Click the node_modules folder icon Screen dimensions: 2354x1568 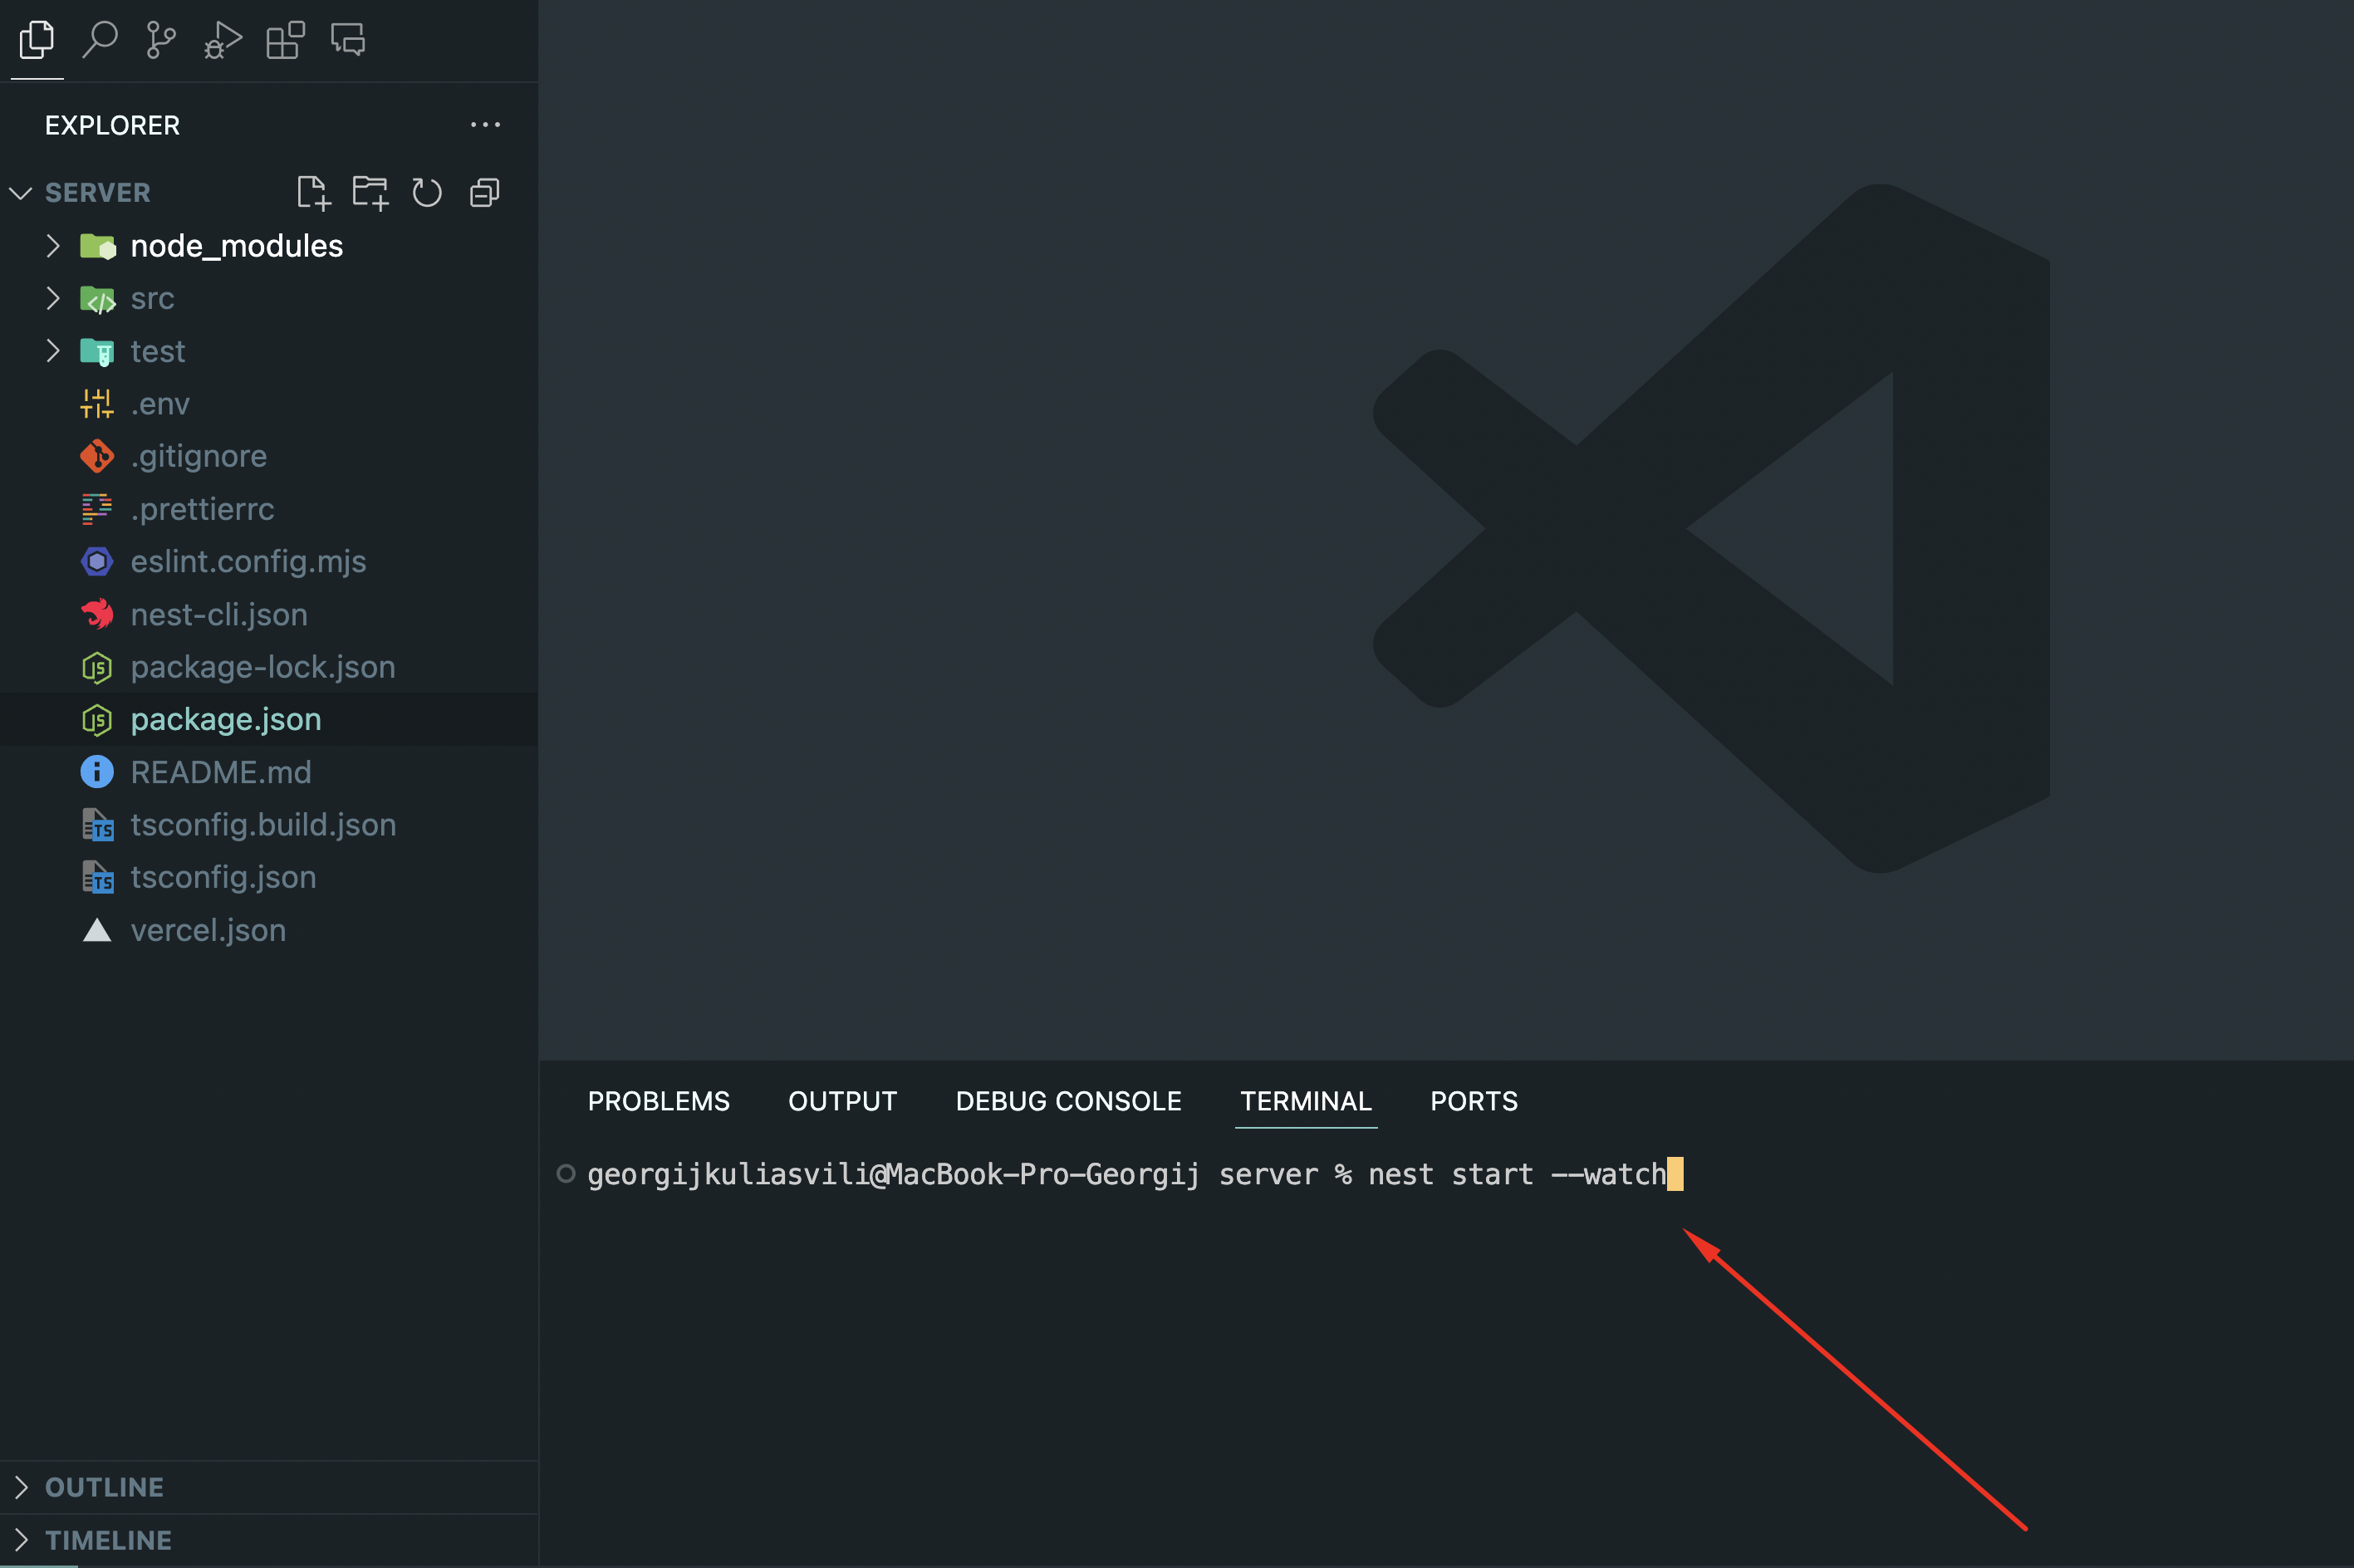pos(98,246)
